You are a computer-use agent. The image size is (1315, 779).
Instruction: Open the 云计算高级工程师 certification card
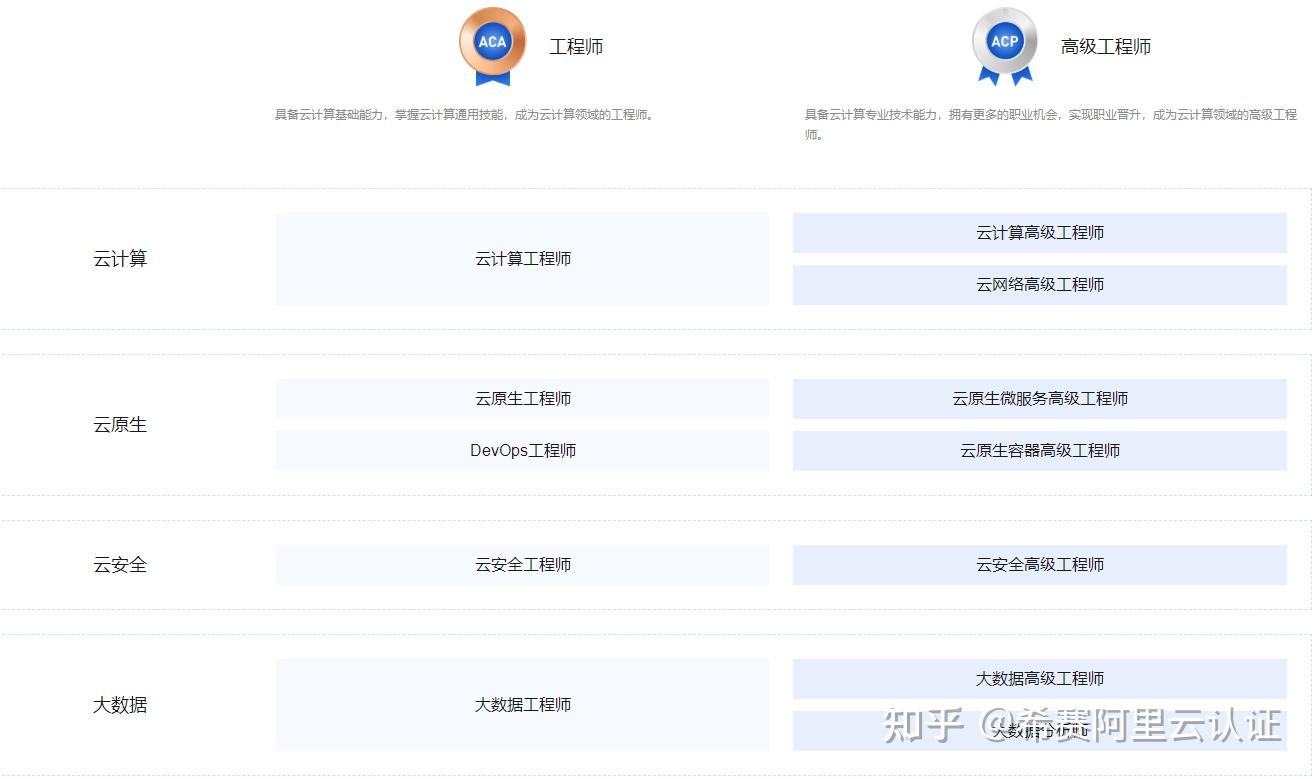coord(1040,232)
